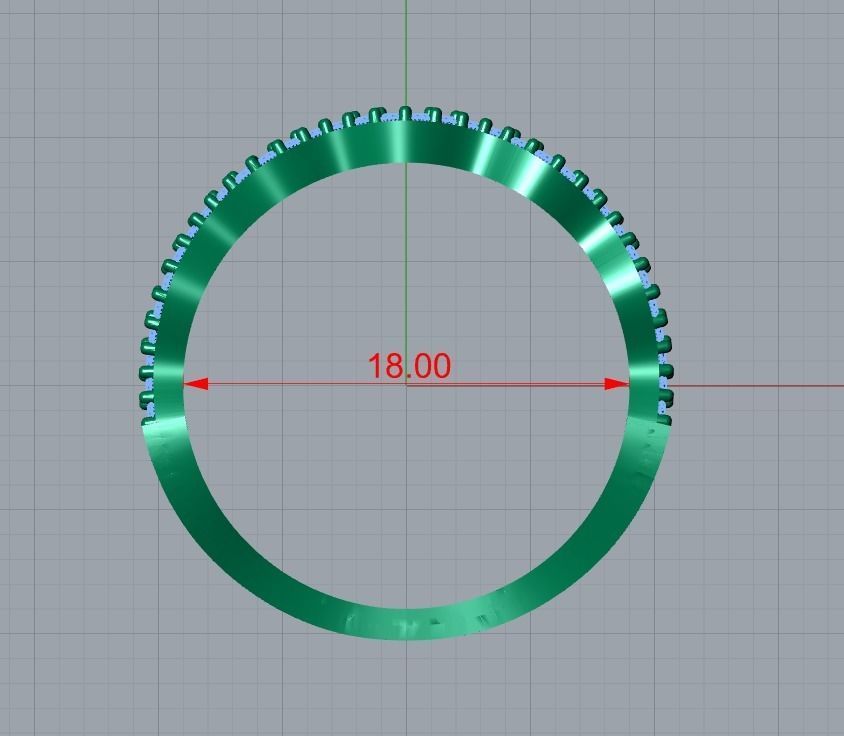Select the smooth lower half of the green ring band
Screen dimensions: 844x736
pos(405,625)
